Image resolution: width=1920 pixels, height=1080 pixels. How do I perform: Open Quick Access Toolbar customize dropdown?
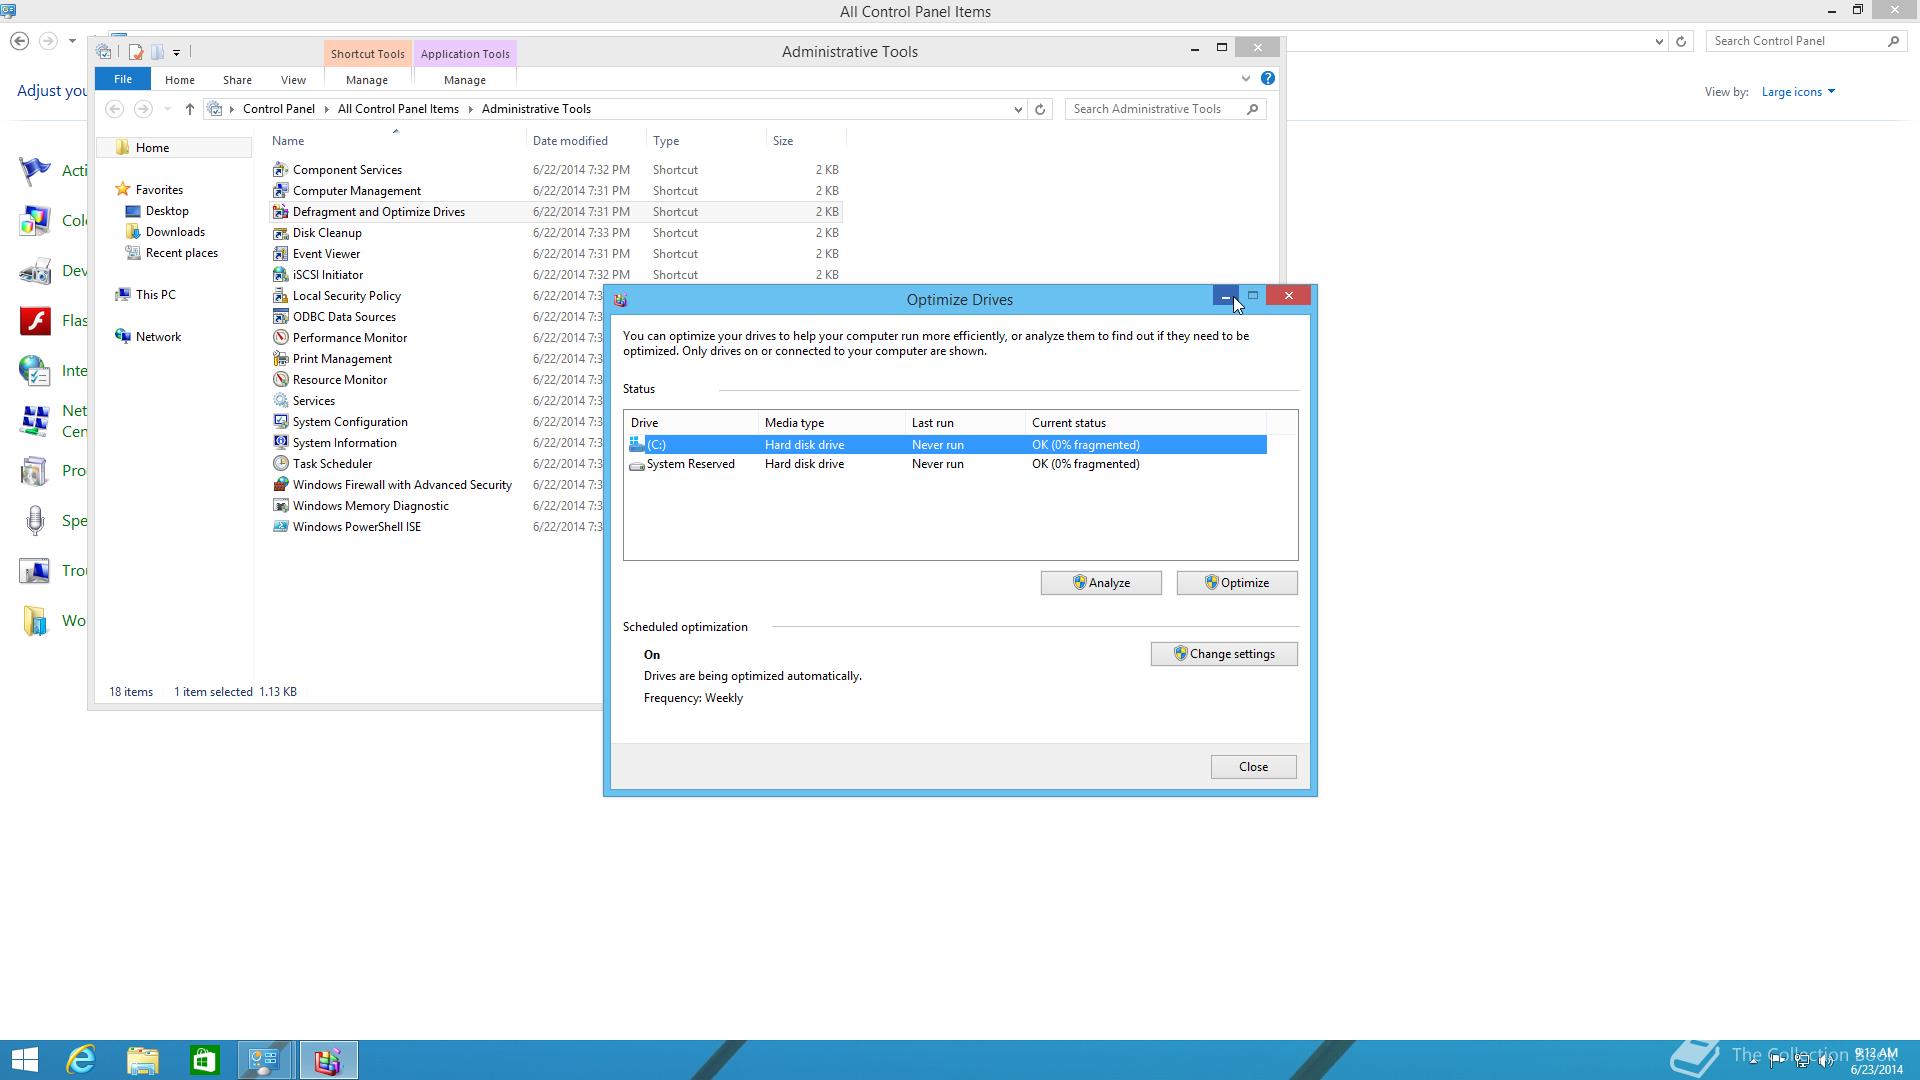[176, 52]
